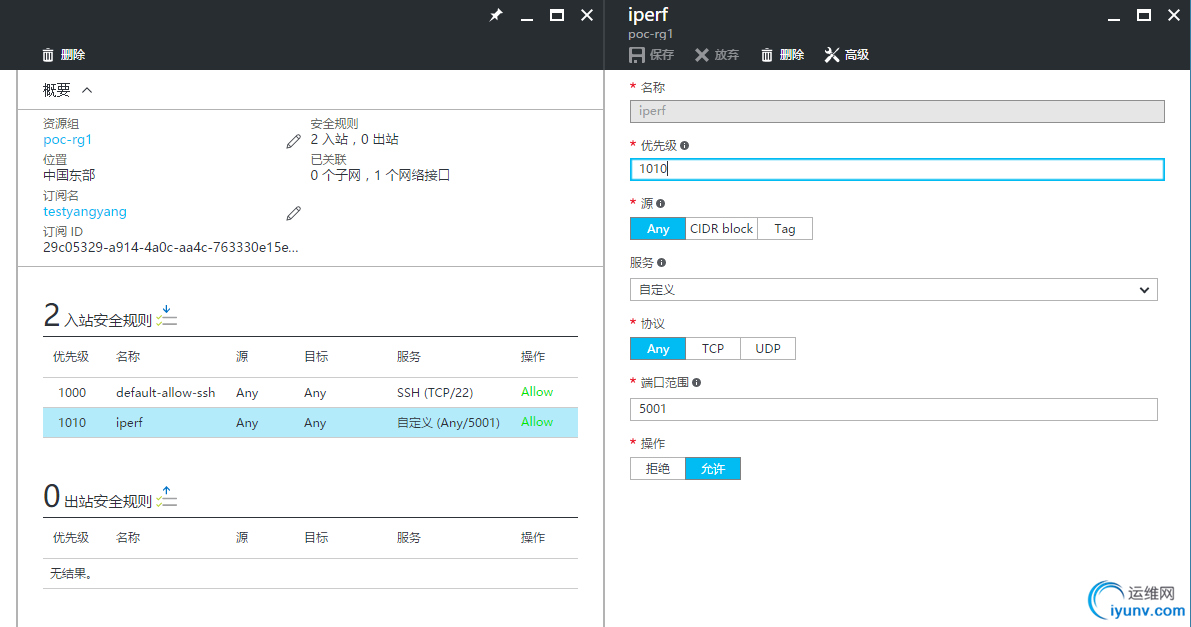1191x627 pixels.
Task: Click priority 1010 cell in inbound rules
Action: click(x=72, y=423)
